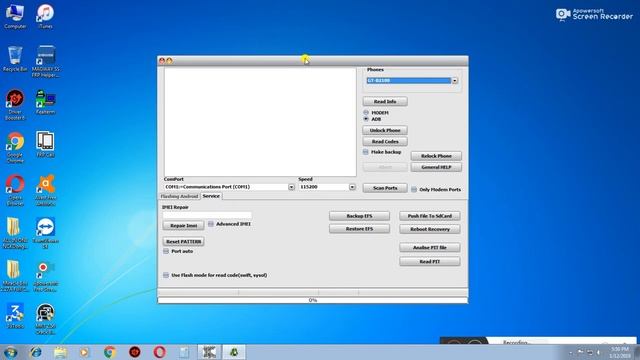Toggle Only Modem Ports checkbox
Screen dimensions: 640x360
pyautogui.click(x=414, y=189)
